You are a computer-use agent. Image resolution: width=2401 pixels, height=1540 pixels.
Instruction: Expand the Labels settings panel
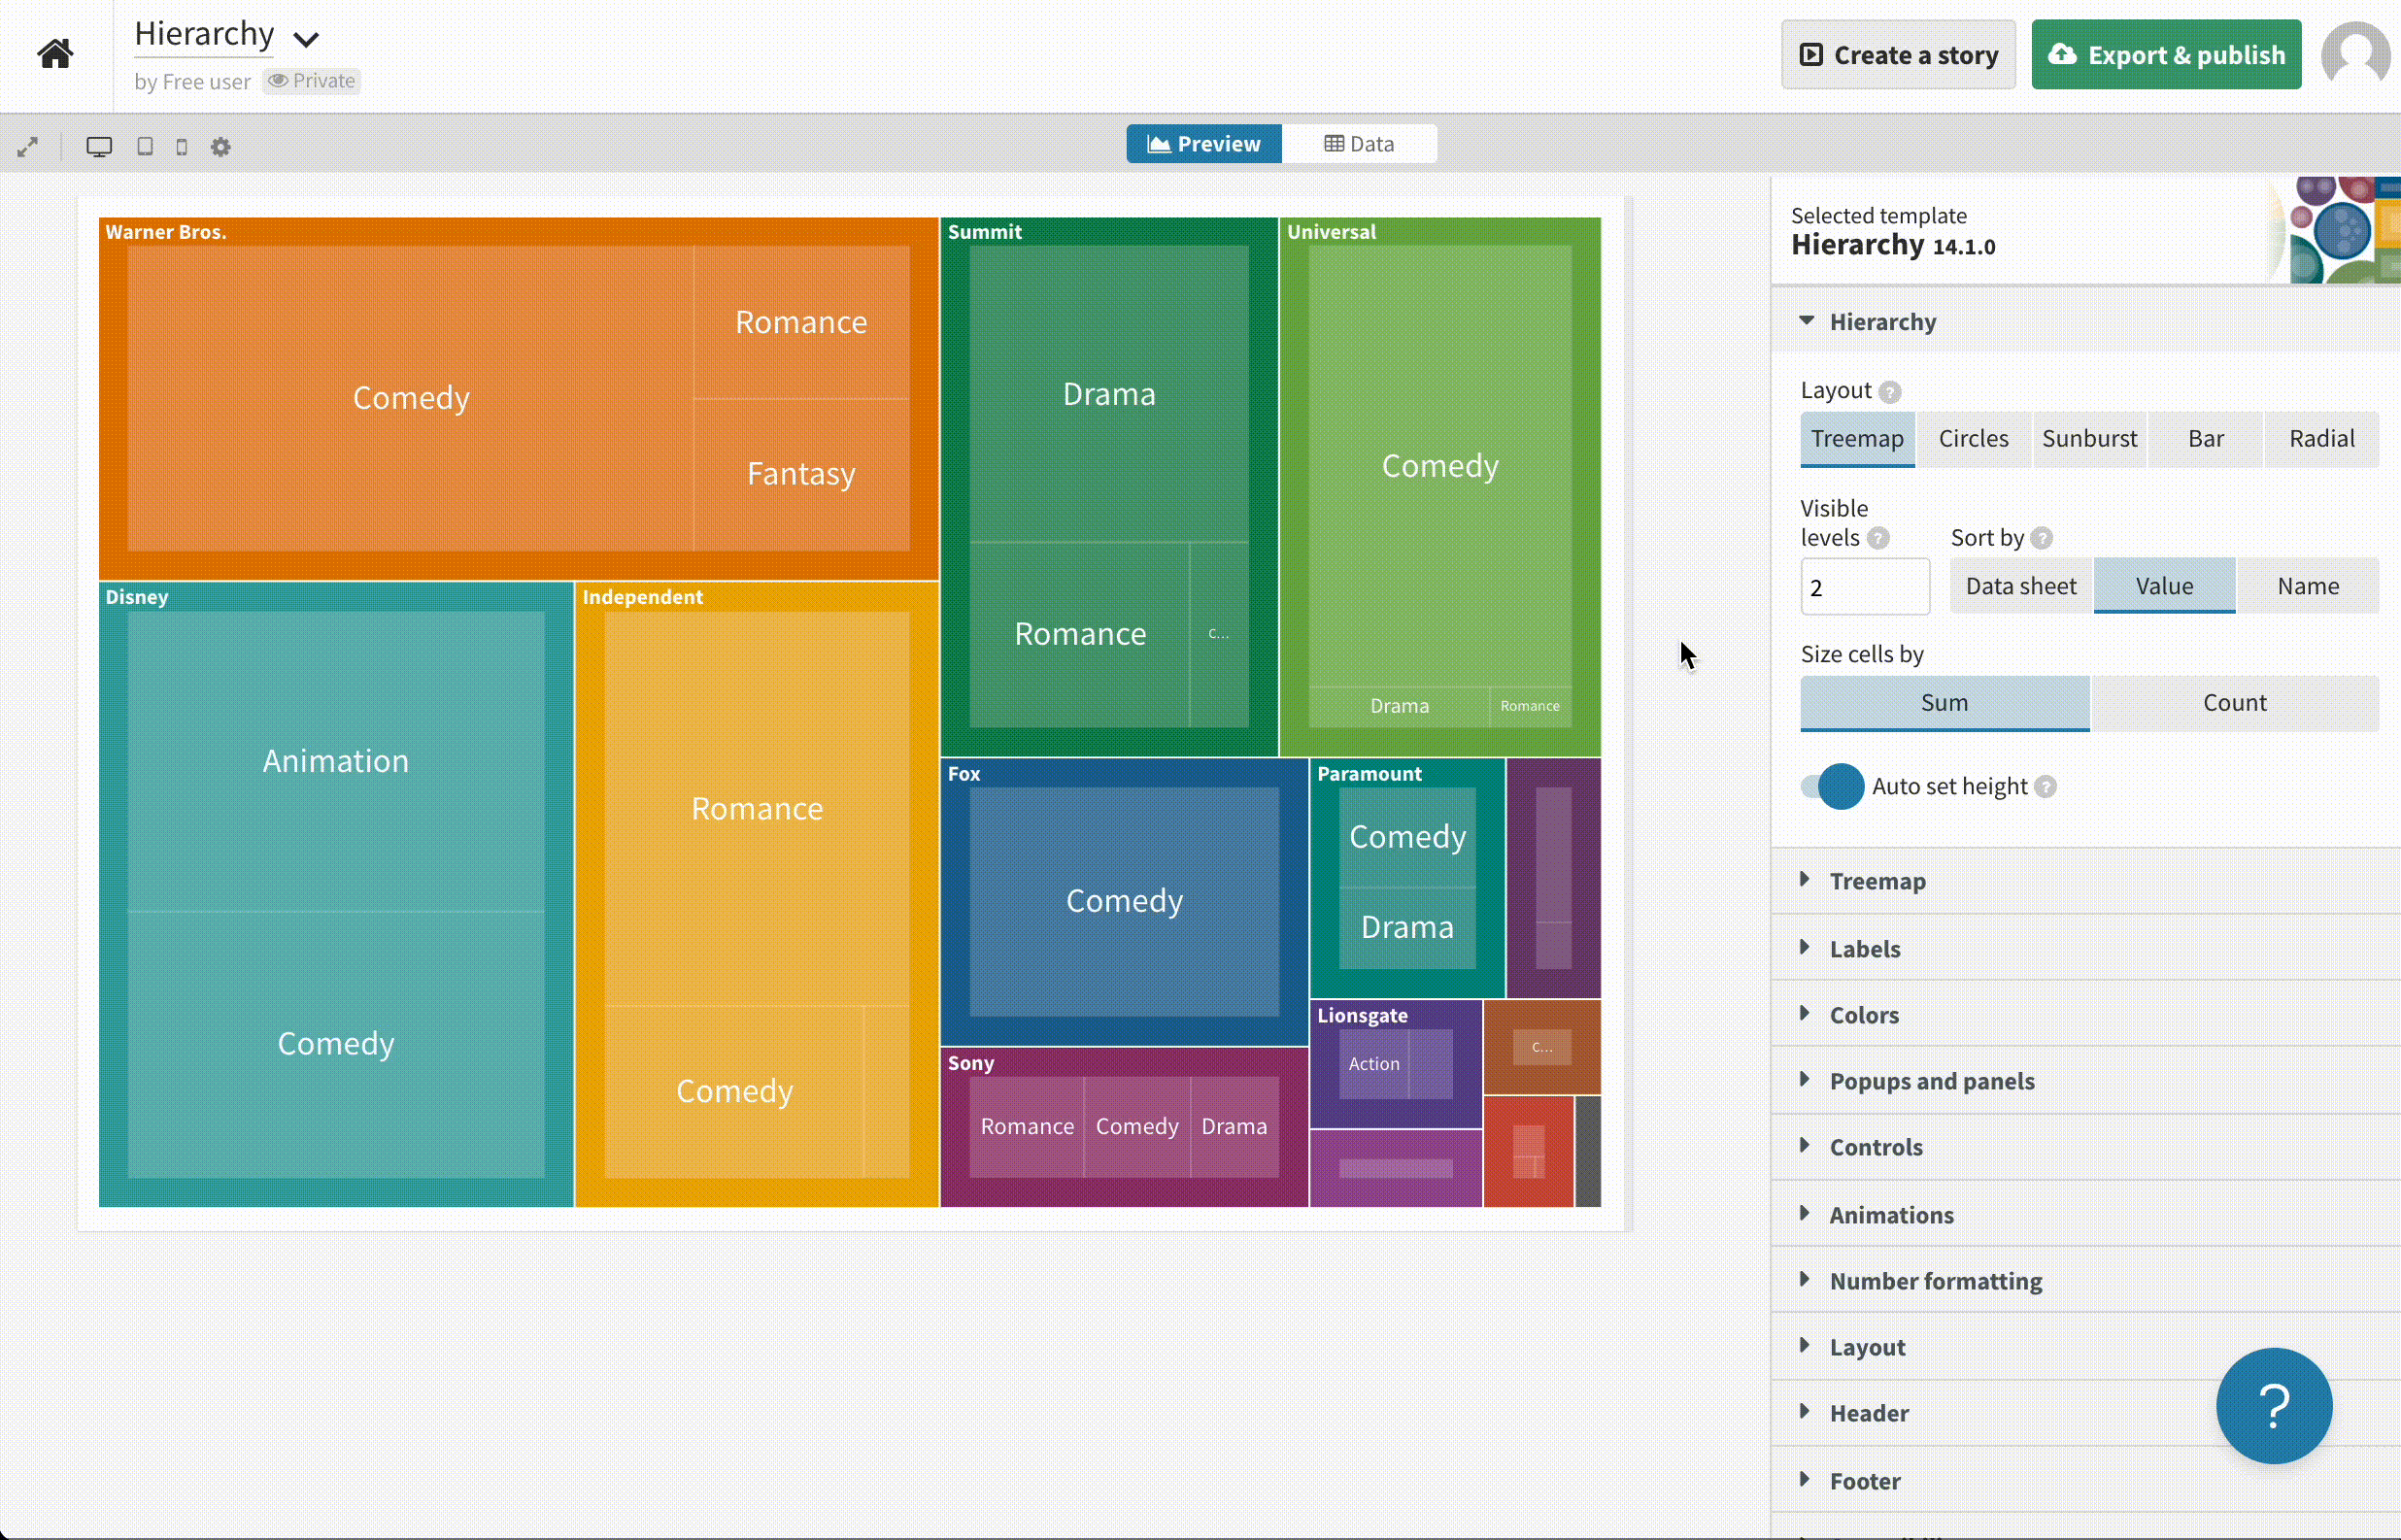(x=1866, y=947)
